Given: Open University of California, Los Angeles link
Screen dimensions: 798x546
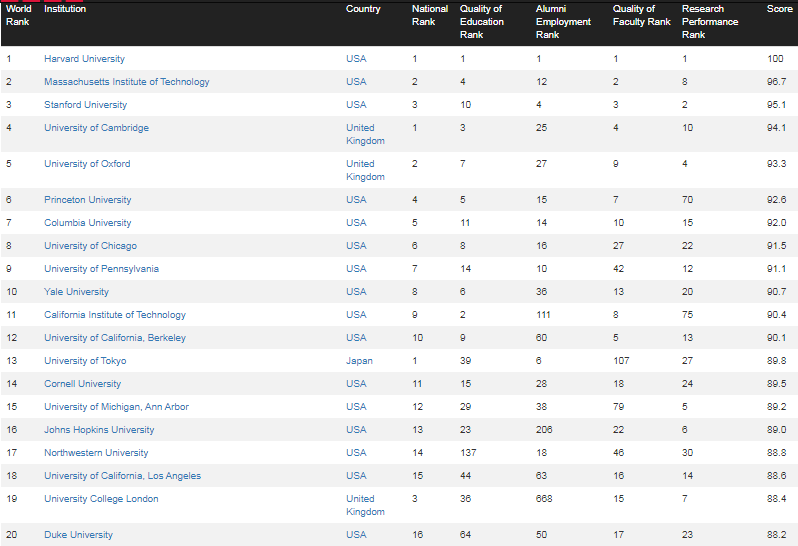Looking at the screenshot, I should coord(122,475).
